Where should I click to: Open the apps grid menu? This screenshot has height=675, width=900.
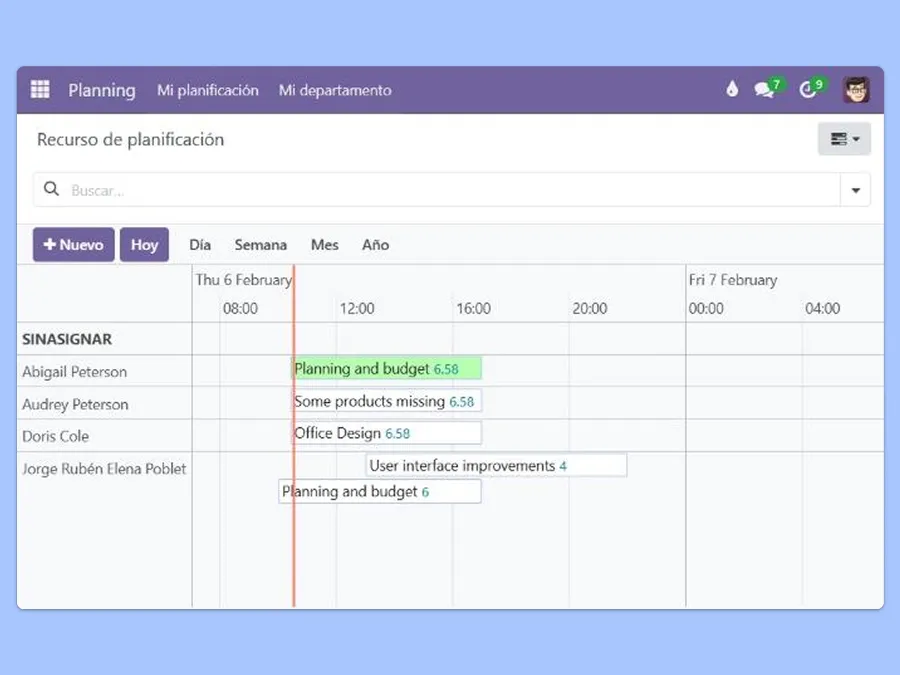pyautogui.click(x=40, y=90)
